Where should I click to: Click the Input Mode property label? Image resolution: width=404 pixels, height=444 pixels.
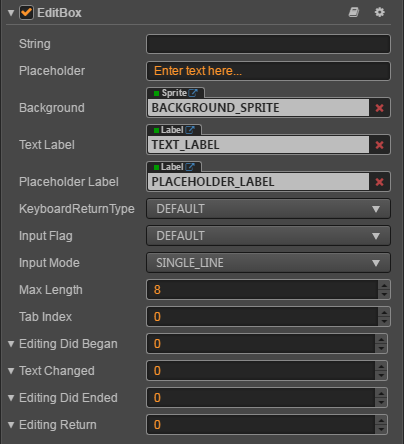49,263
